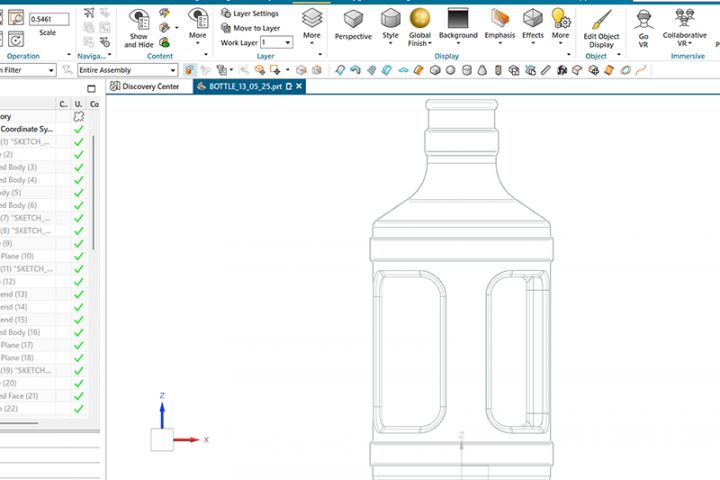Image resolution: width=720 pixels, height=480 pixels.
Task: Select the cone icon in the toolbar
Action: (x=482, y=70)
